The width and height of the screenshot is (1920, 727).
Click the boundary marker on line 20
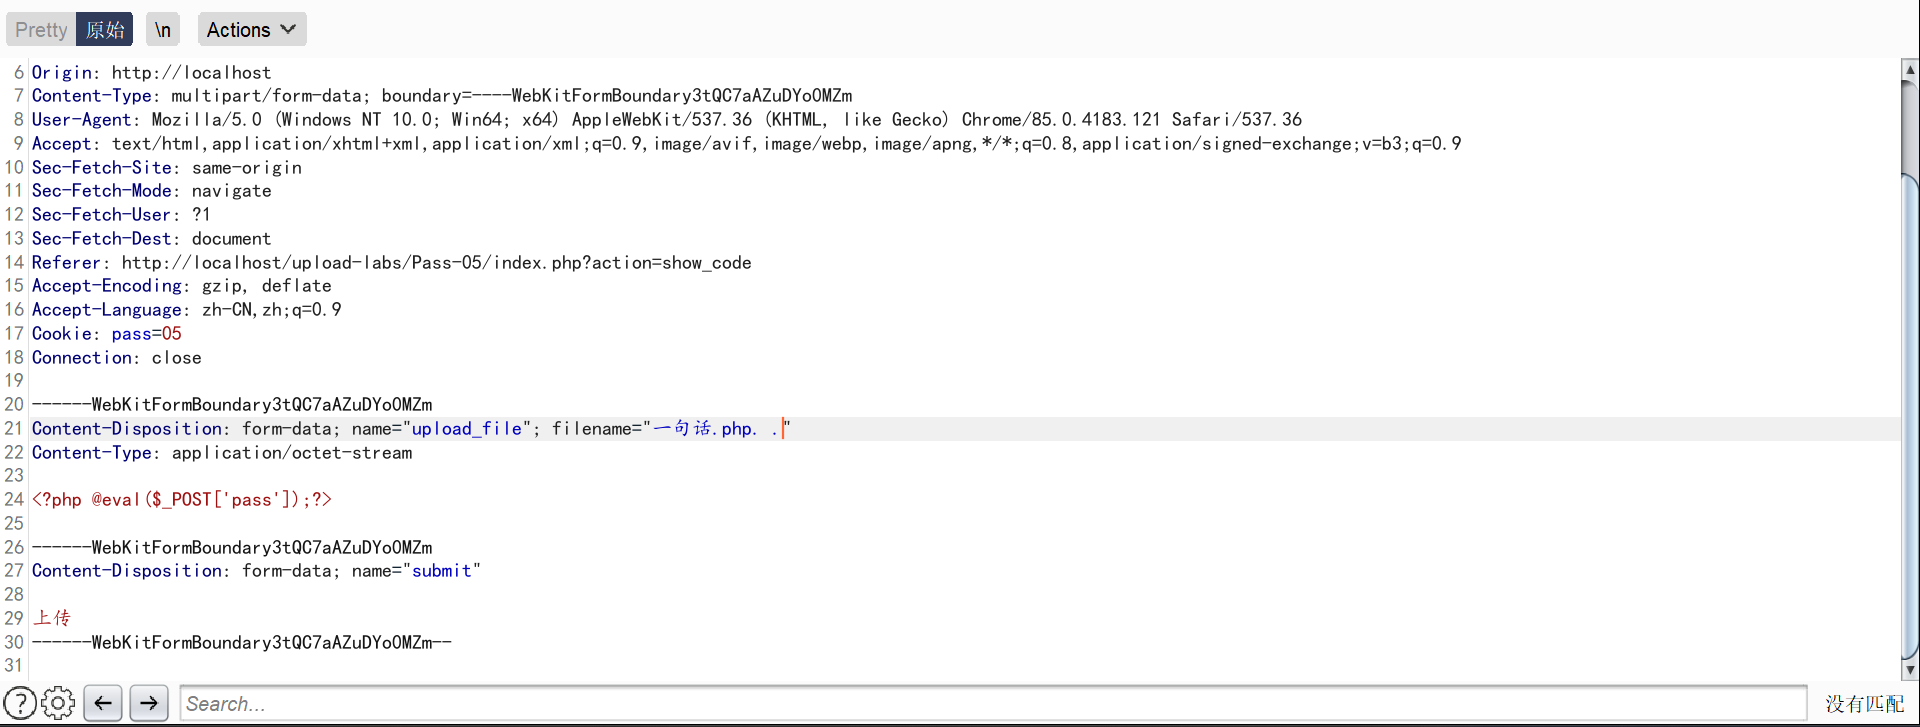pos(232,405)
